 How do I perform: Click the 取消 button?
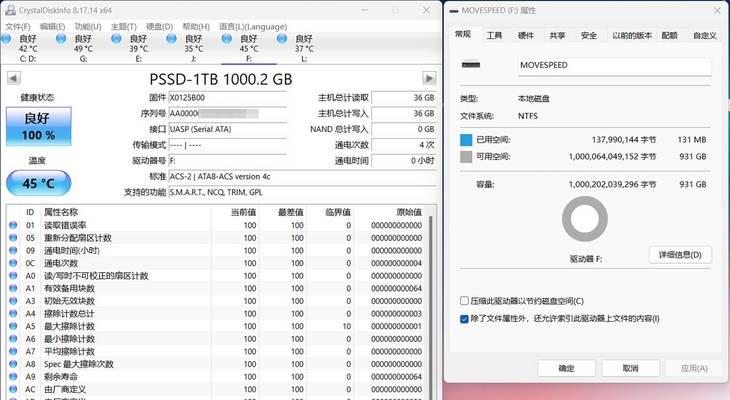pos(630,368)
